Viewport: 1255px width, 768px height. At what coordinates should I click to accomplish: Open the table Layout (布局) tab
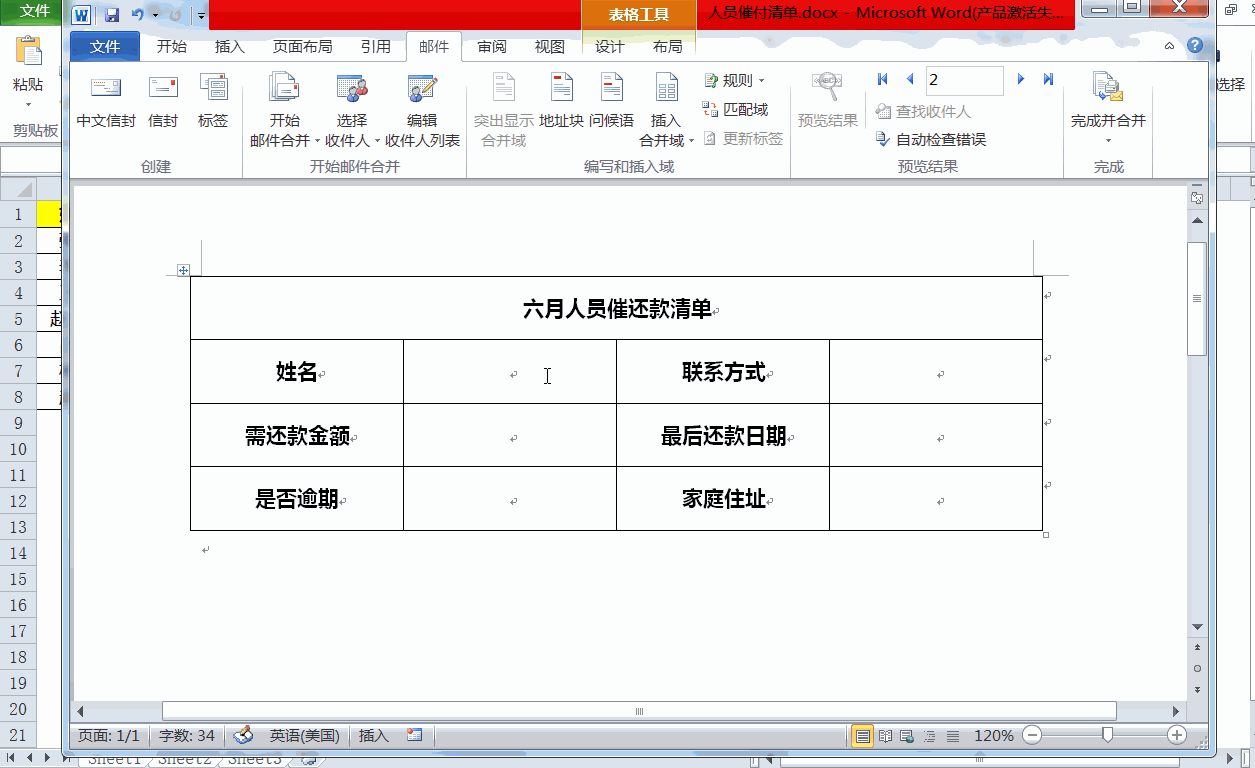click(x=668, y=47)
